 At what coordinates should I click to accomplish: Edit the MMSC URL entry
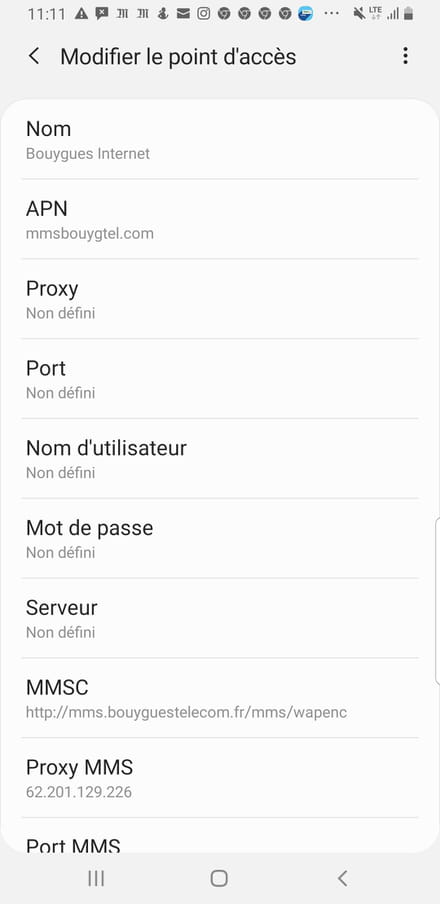(x=220, y=698)
